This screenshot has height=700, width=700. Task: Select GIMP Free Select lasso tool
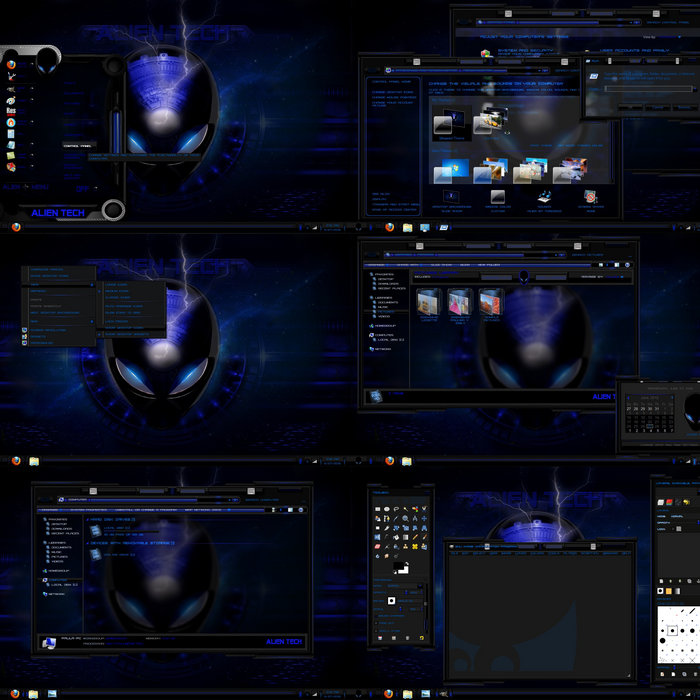click(396, 509)
